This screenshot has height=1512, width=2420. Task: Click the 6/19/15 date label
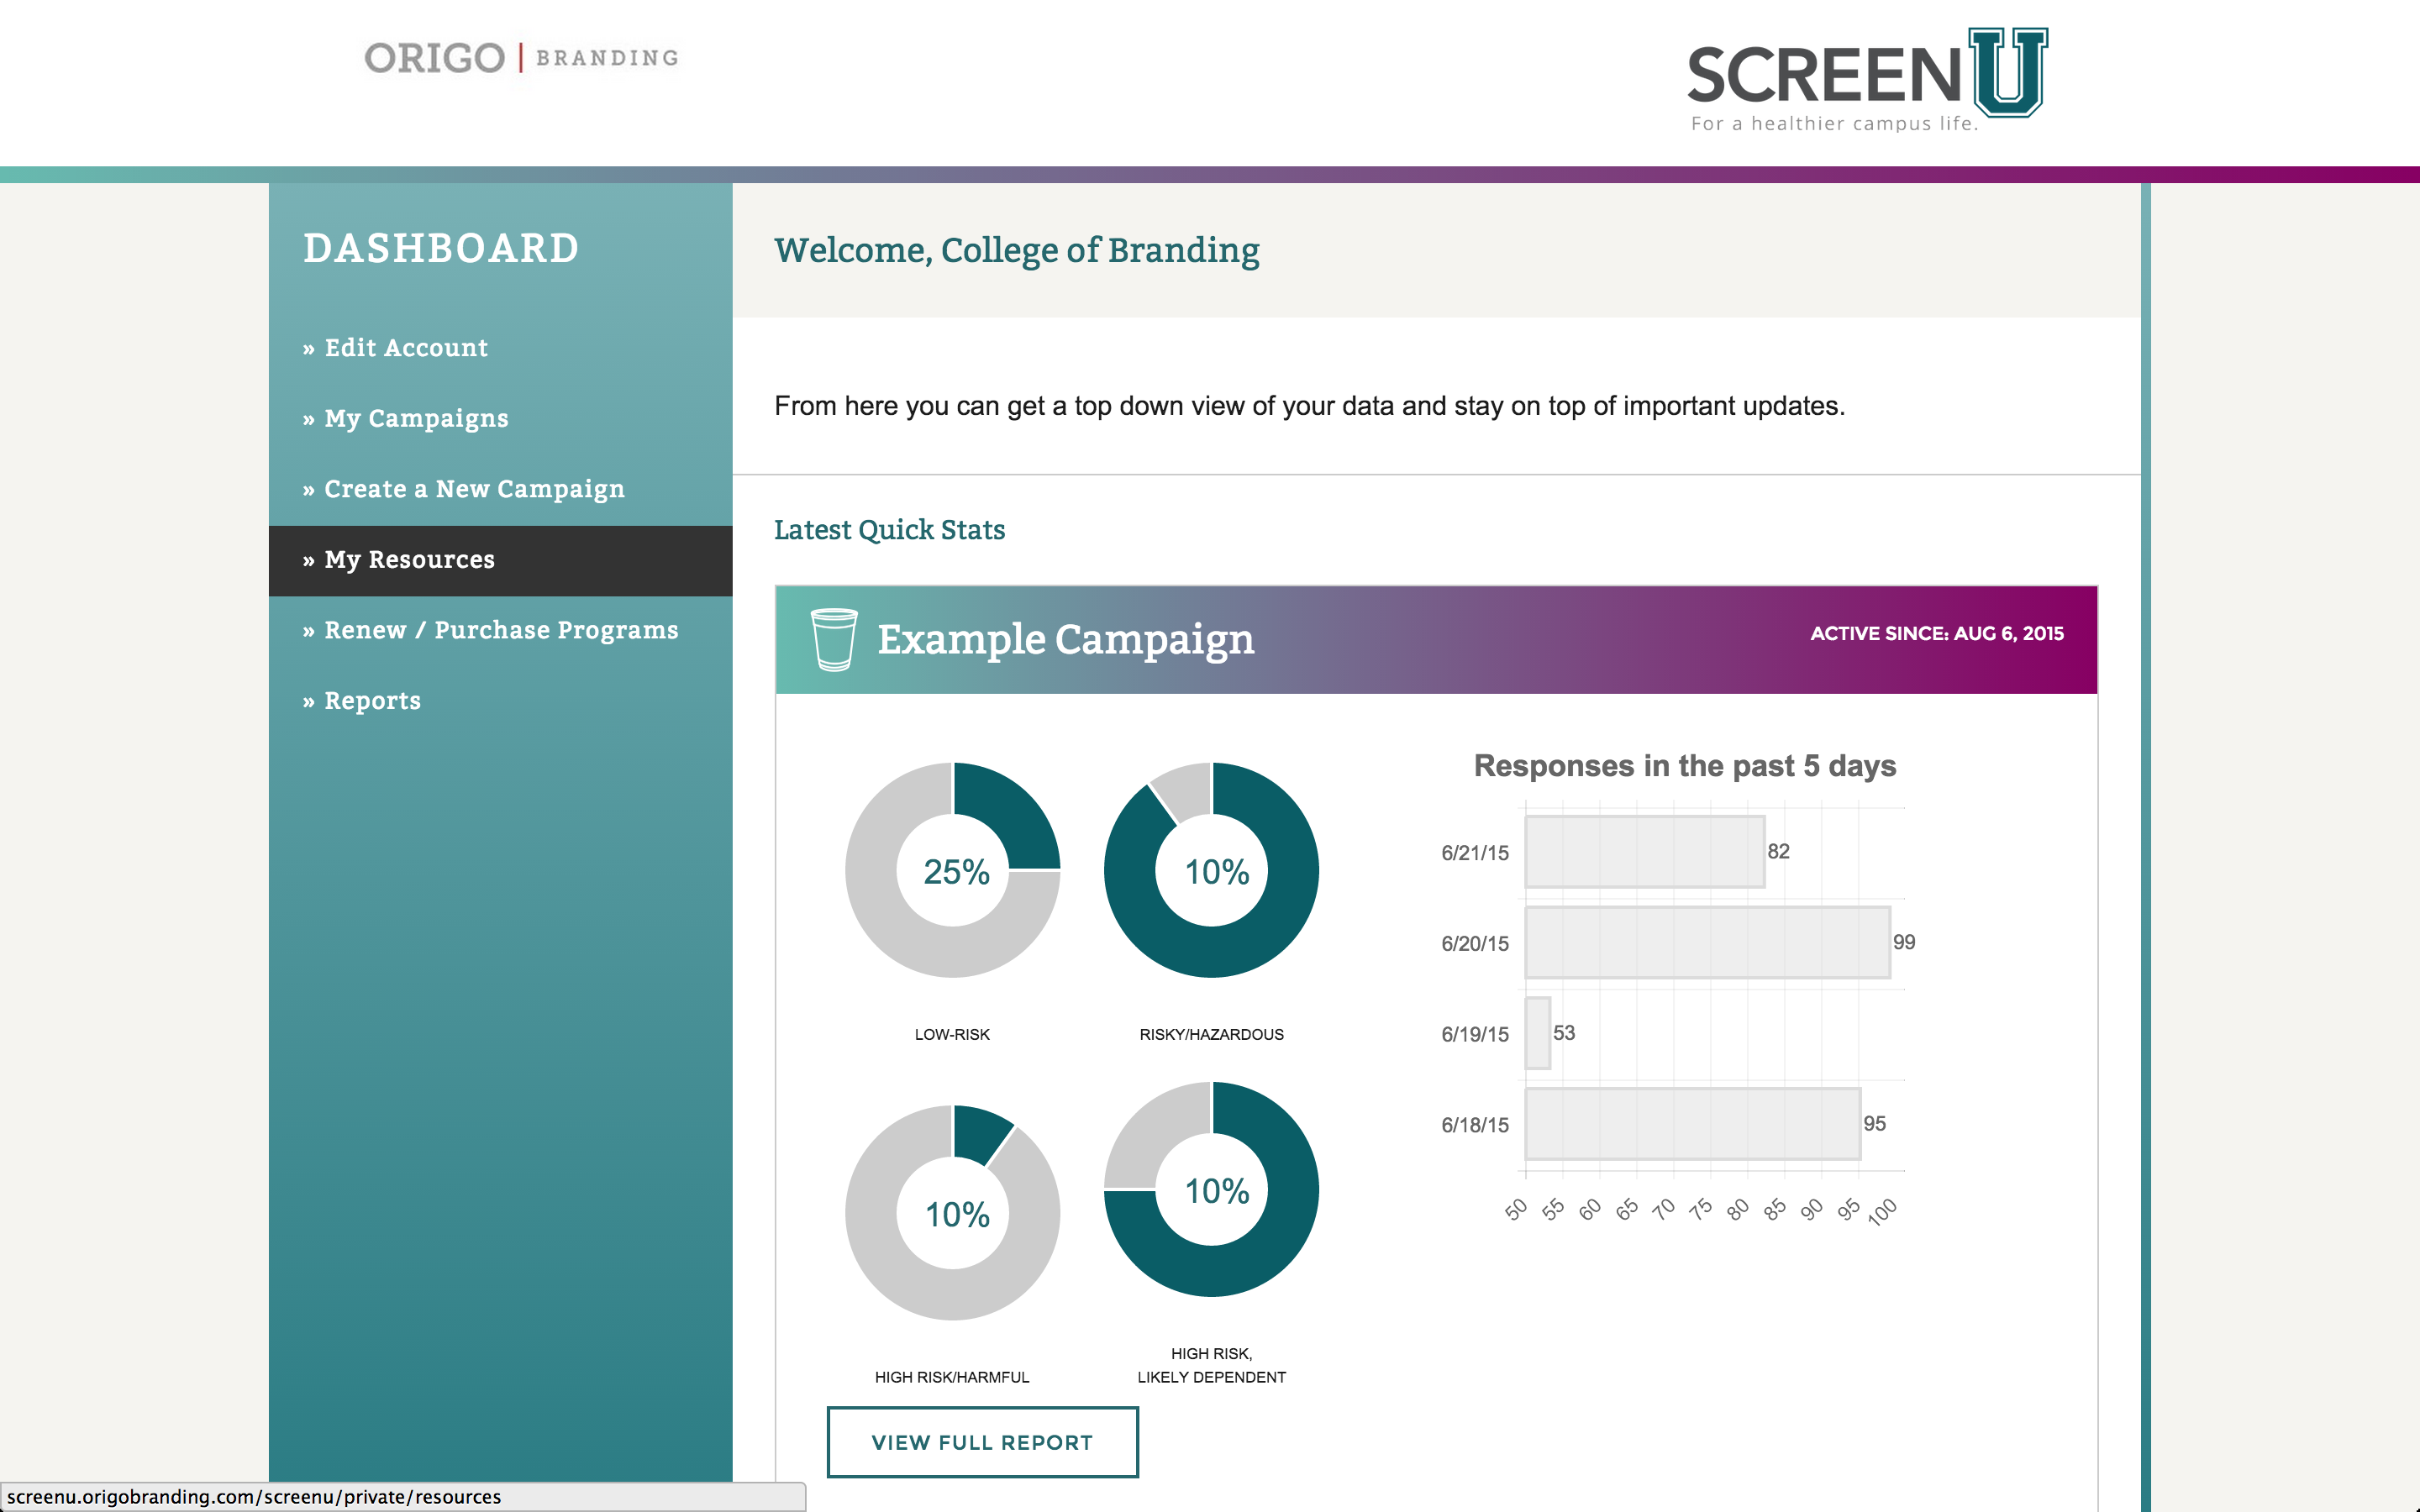pos(1475,1035)
